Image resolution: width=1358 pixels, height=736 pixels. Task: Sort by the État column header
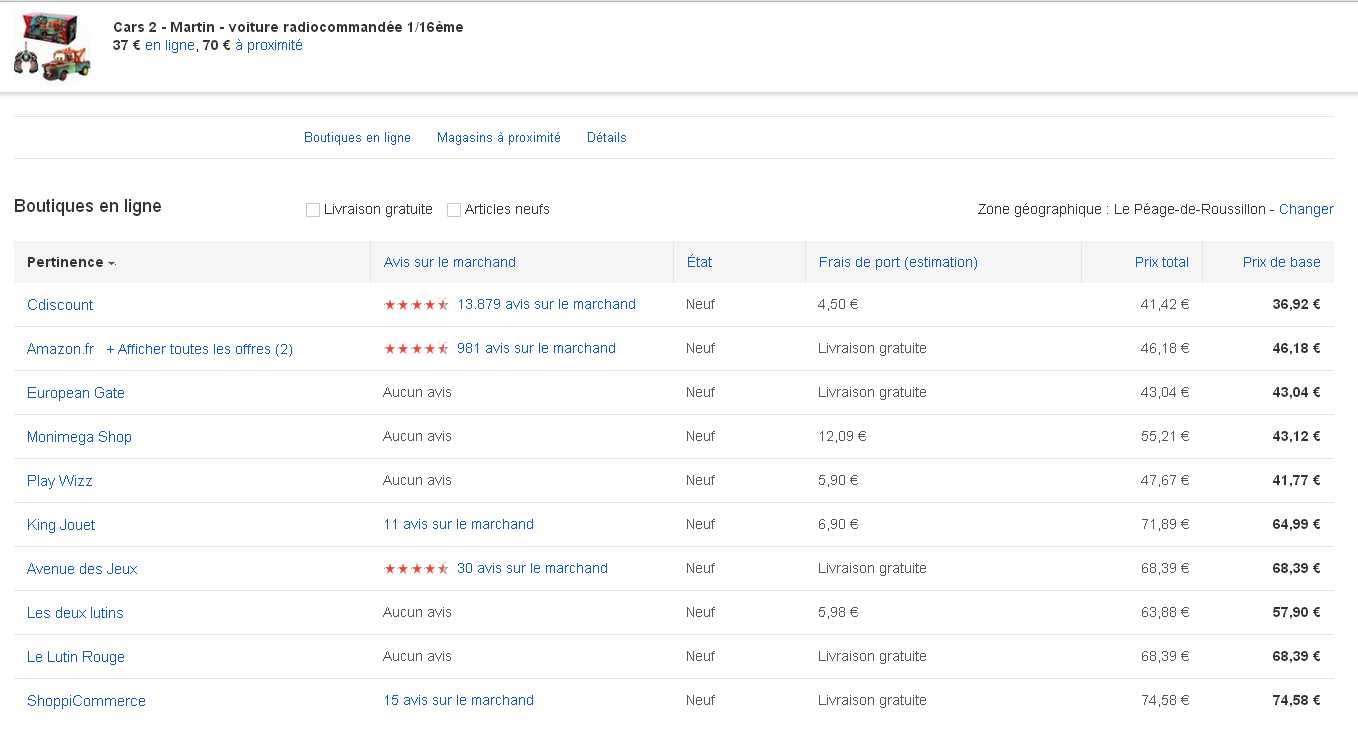tap(699, 262)
